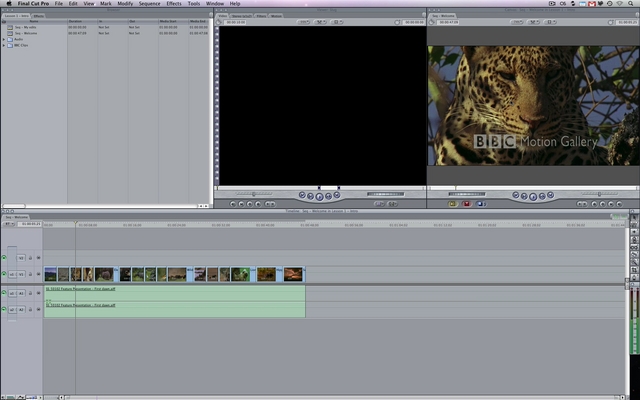Go to next edit in Canvas
Image resolution: width=640 pixels, height=400 pixels.
point(550,195)
